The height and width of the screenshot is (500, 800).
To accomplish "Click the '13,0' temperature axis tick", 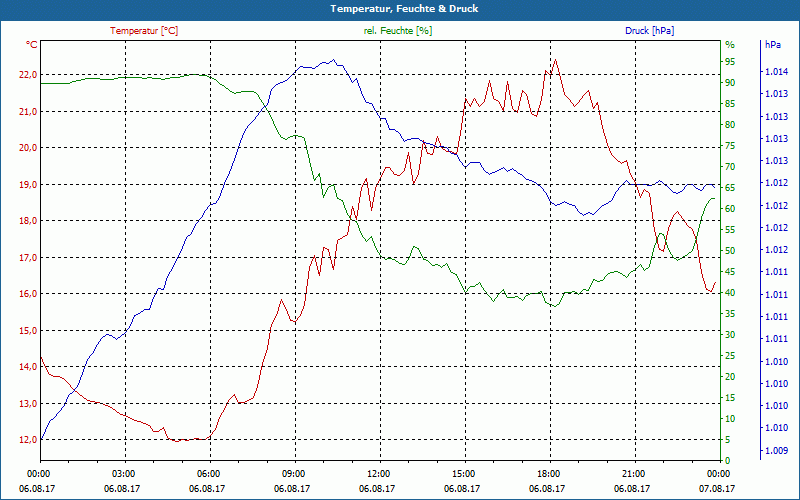I will tap(28, 403).
